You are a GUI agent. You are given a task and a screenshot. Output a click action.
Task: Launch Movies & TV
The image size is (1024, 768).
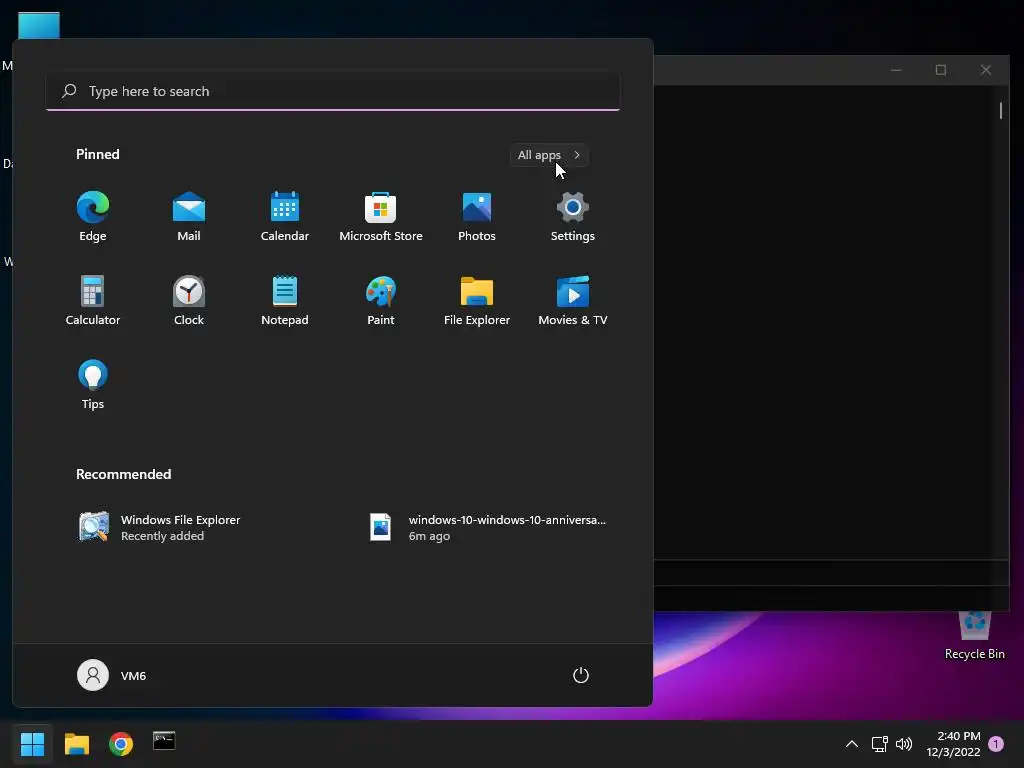573,300
